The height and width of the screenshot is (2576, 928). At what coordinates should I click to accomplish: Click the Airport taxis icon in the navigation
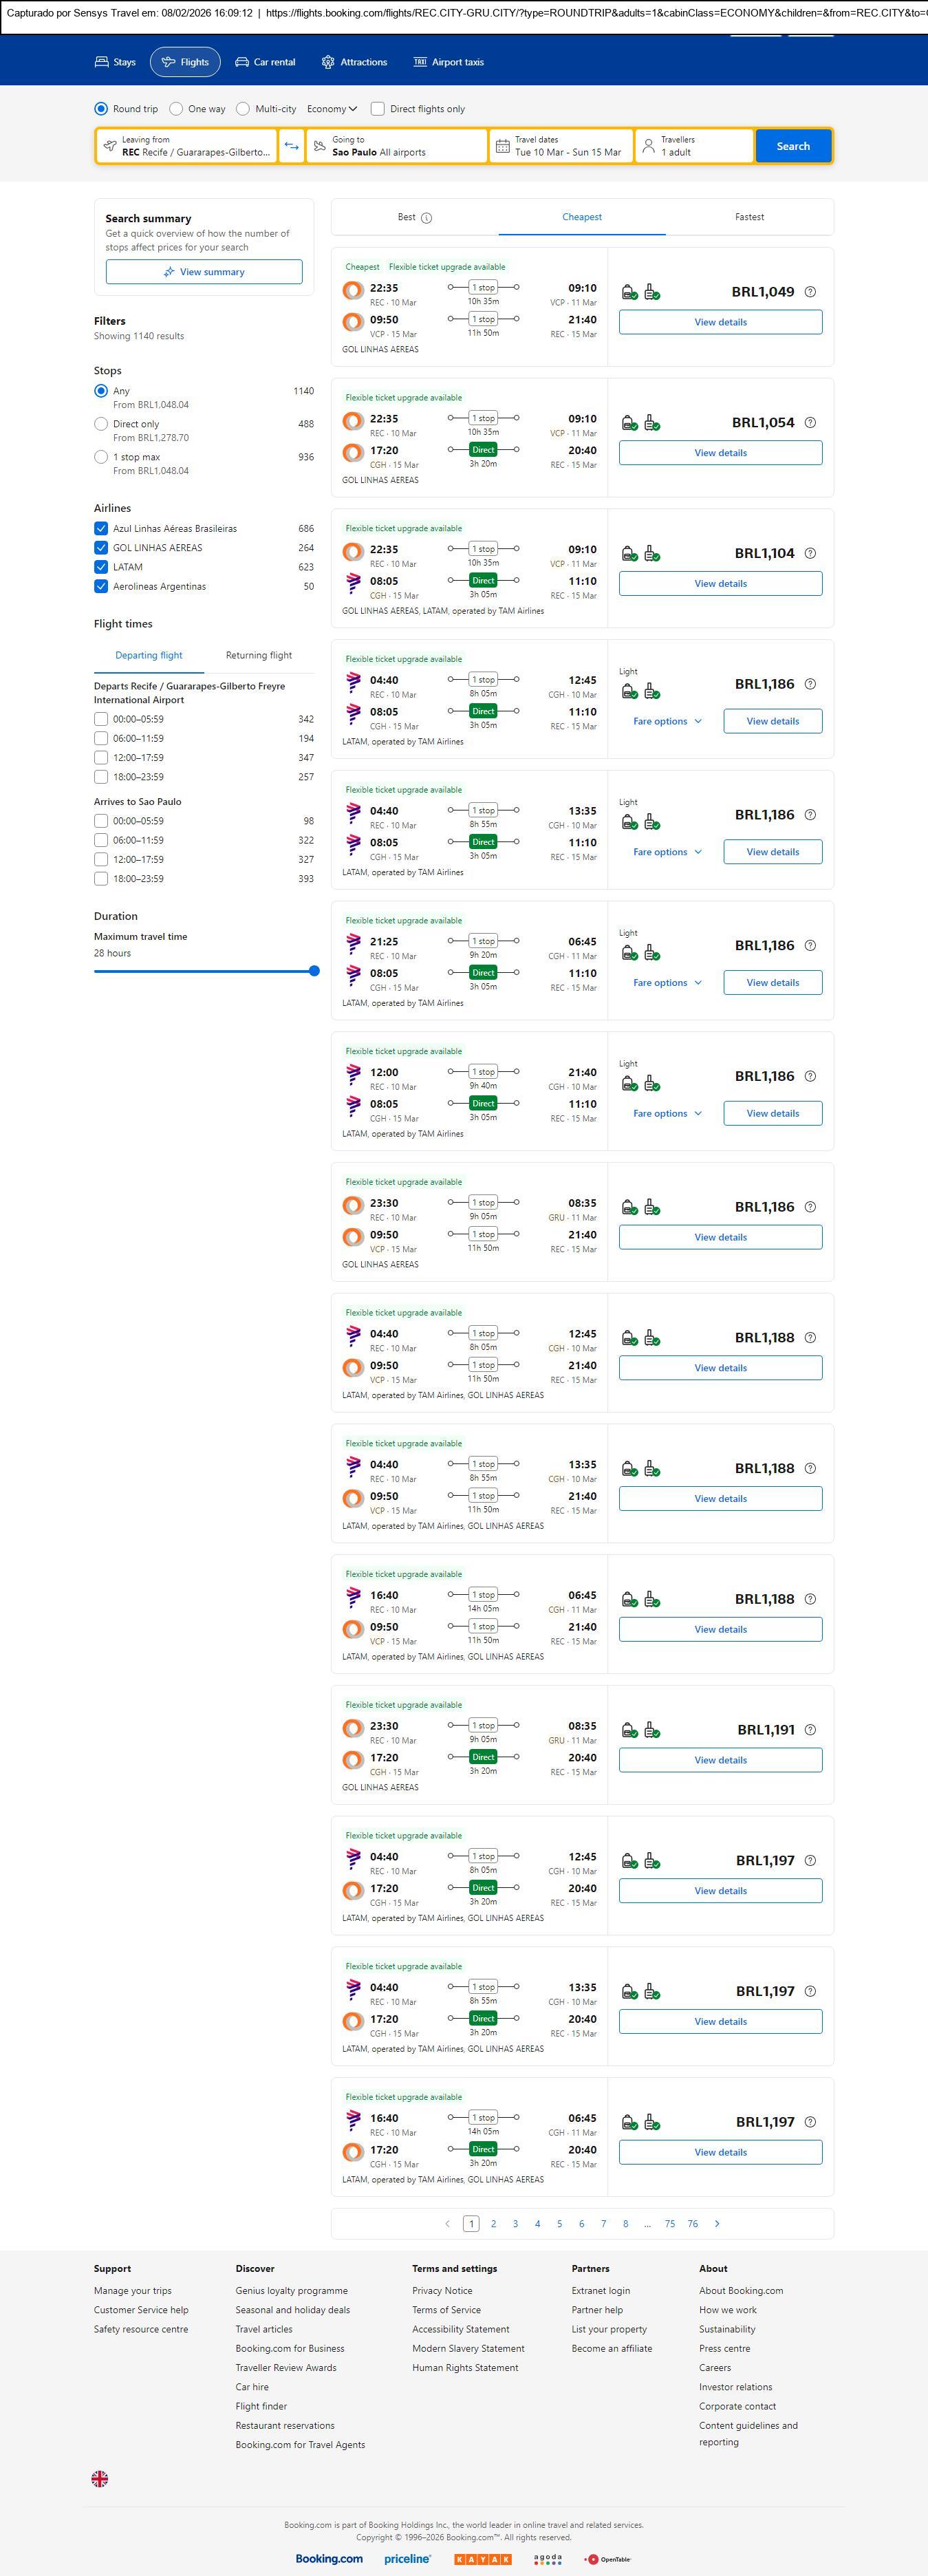click(x=420, y=62)
